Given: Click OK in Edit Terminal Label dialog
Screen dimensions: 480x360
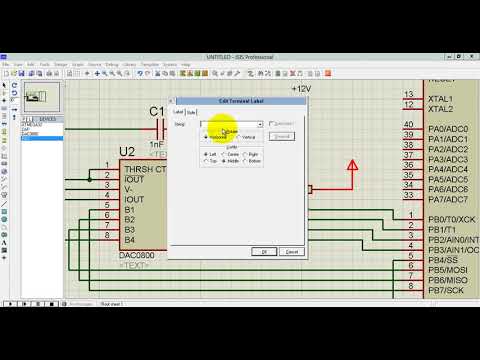Looking at the screenshot, I should pyautogui.click(x=264, y=252).
